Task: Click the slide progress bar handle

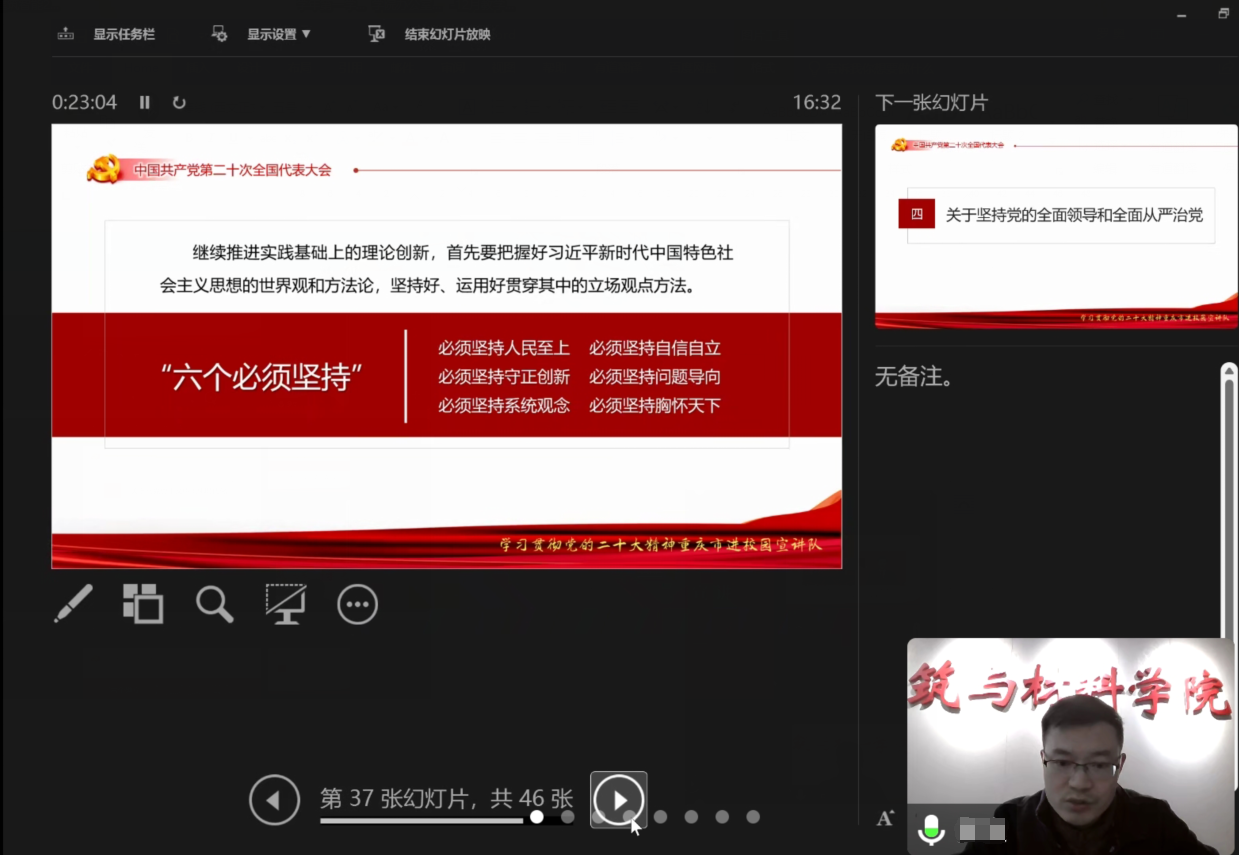Action: pos(537,817)
